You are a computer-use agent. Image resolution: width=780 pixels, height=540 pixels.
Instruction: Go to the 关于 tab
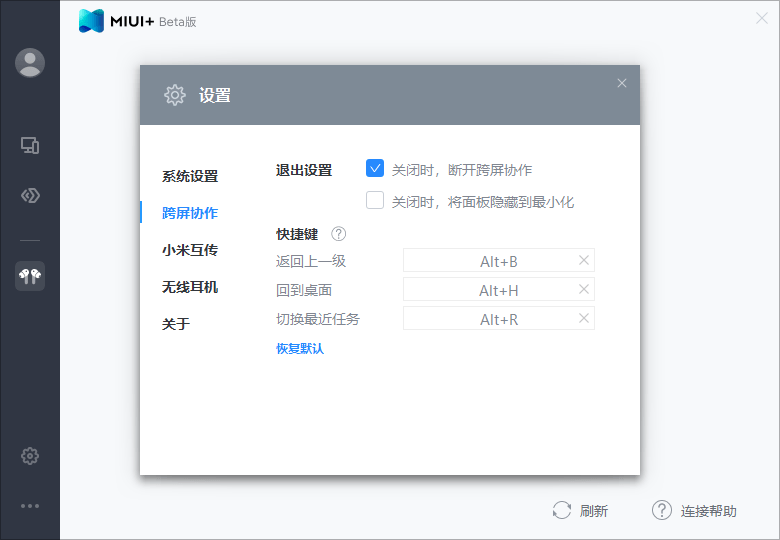coord(176,324)
